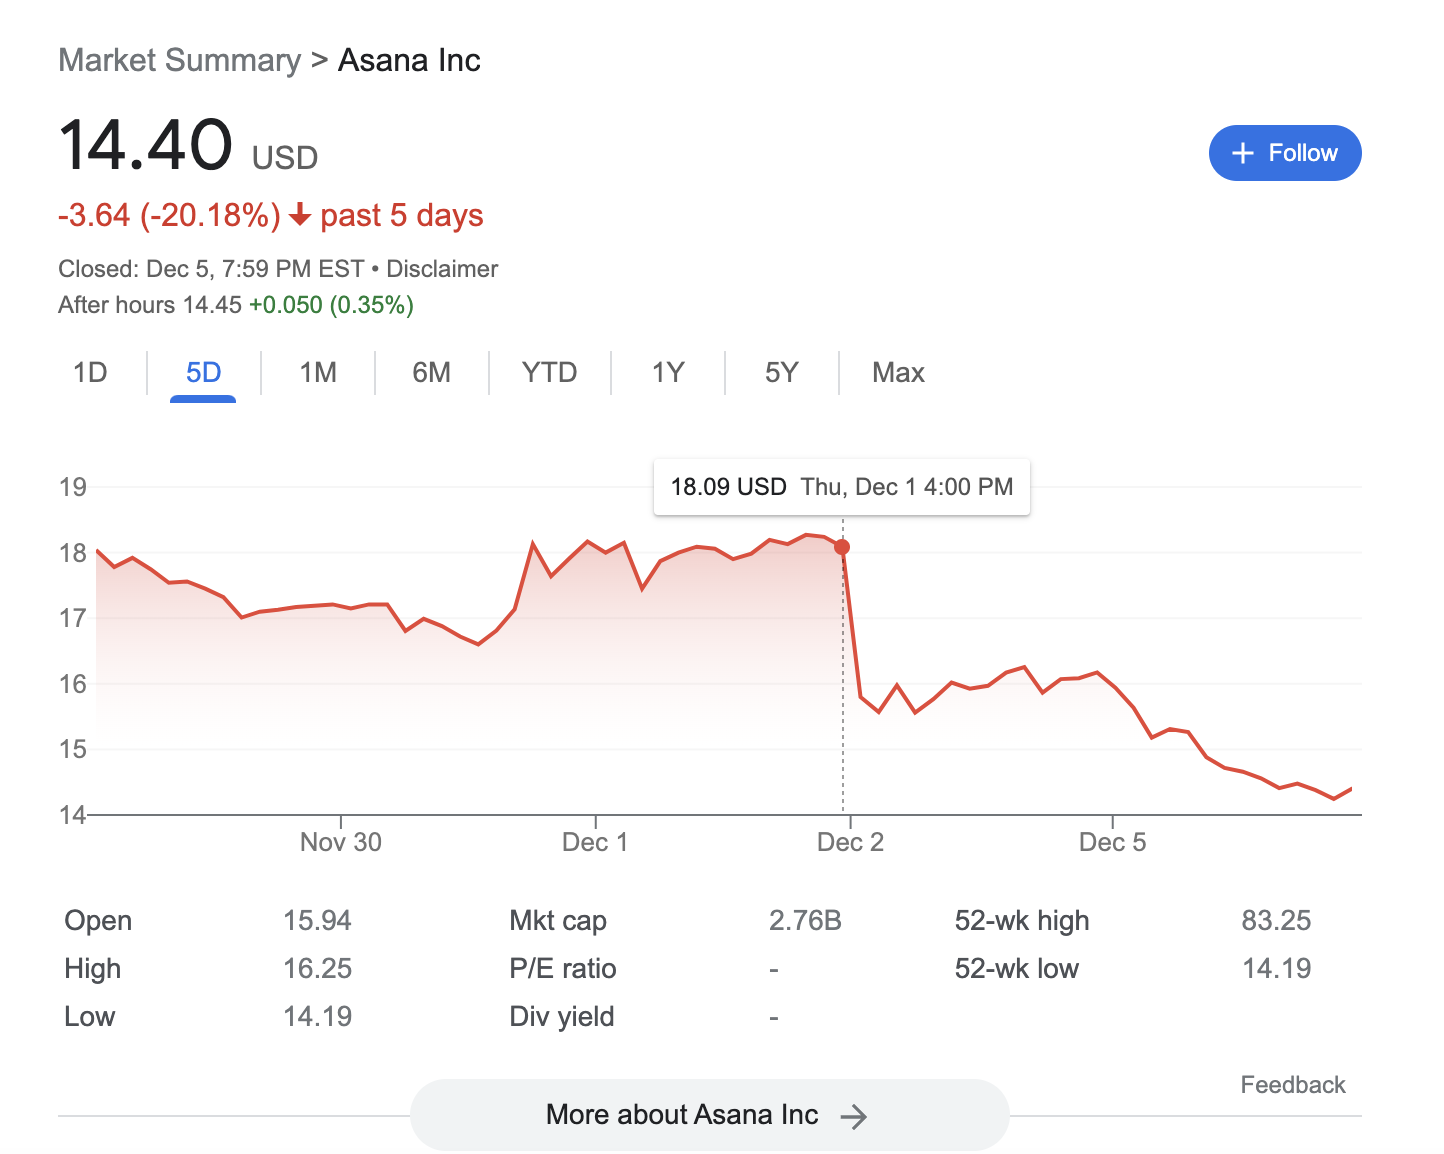The width and height of the screenshot is (1444, 1154).
Task: Select the 5D time range tab
Action: [x=203, y=373]
